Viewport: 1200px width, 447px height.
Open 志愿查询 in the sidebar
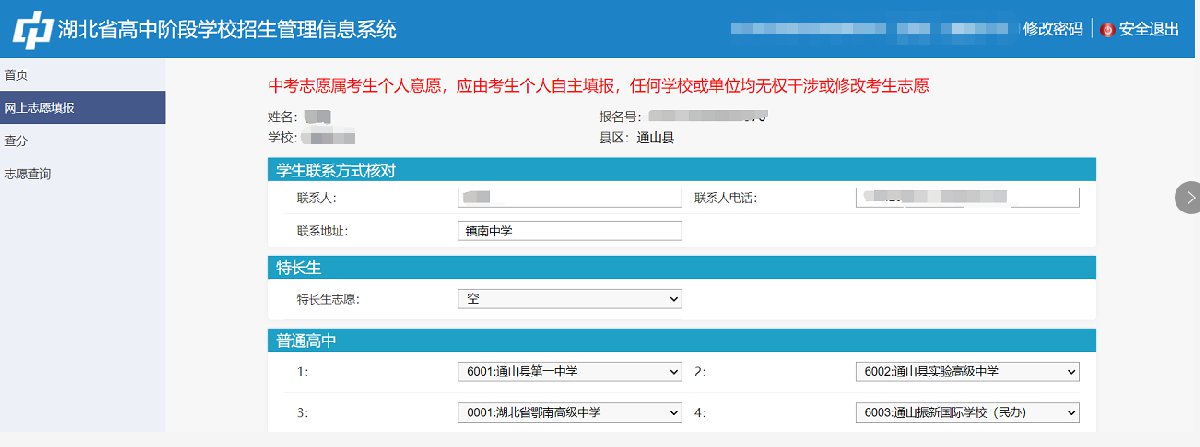tap(28, 174)
